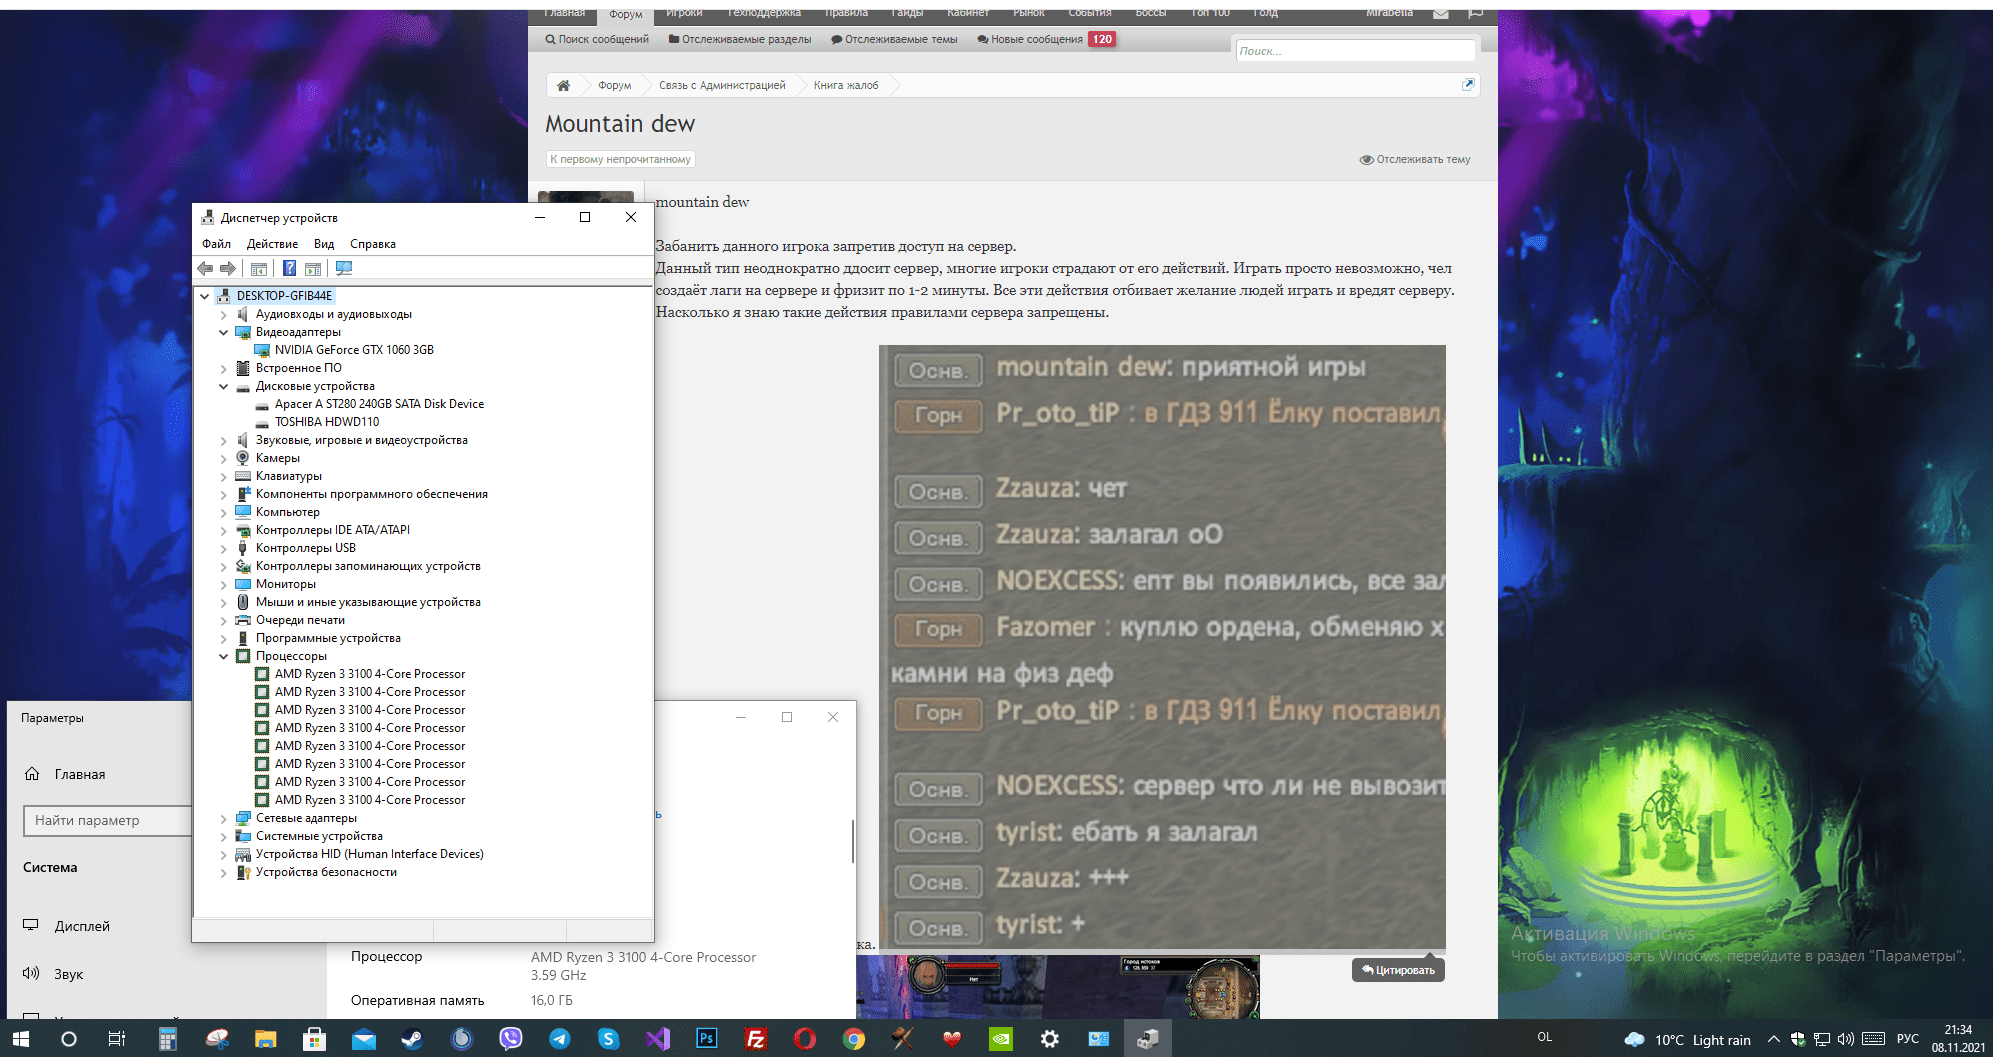Click the Цитировать button
Viewport: 1993px width, 1057px height.
click(1398, 970)
